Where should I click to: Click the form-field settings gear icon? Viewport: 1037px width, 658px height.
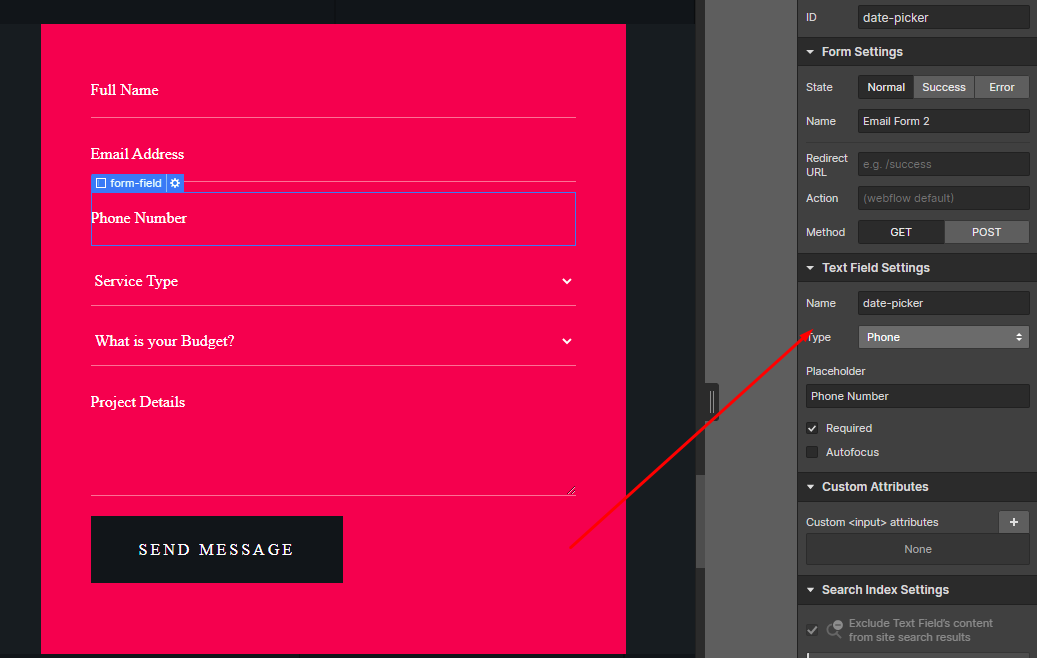[x=175, y=184]
